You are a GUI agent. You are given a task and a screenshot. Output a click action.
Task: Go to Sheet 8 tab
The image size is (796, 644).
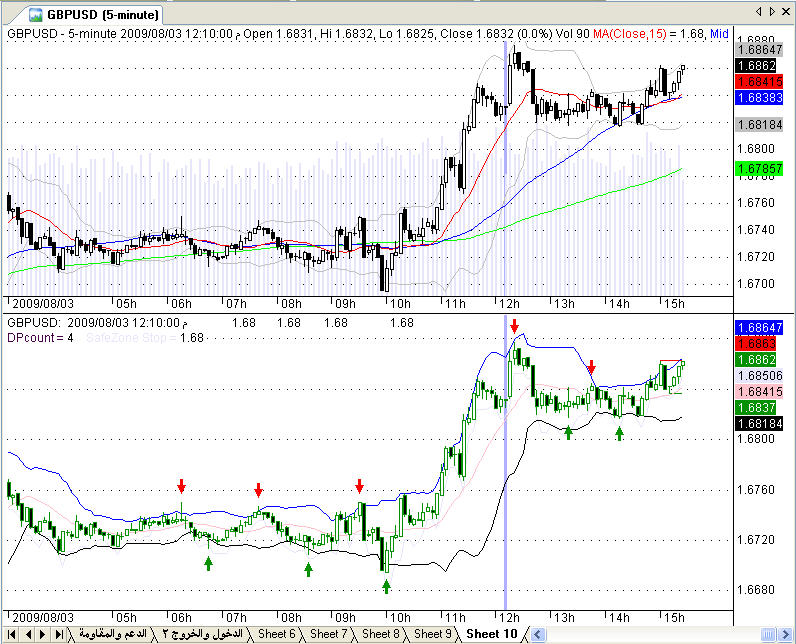click(380, 634)
